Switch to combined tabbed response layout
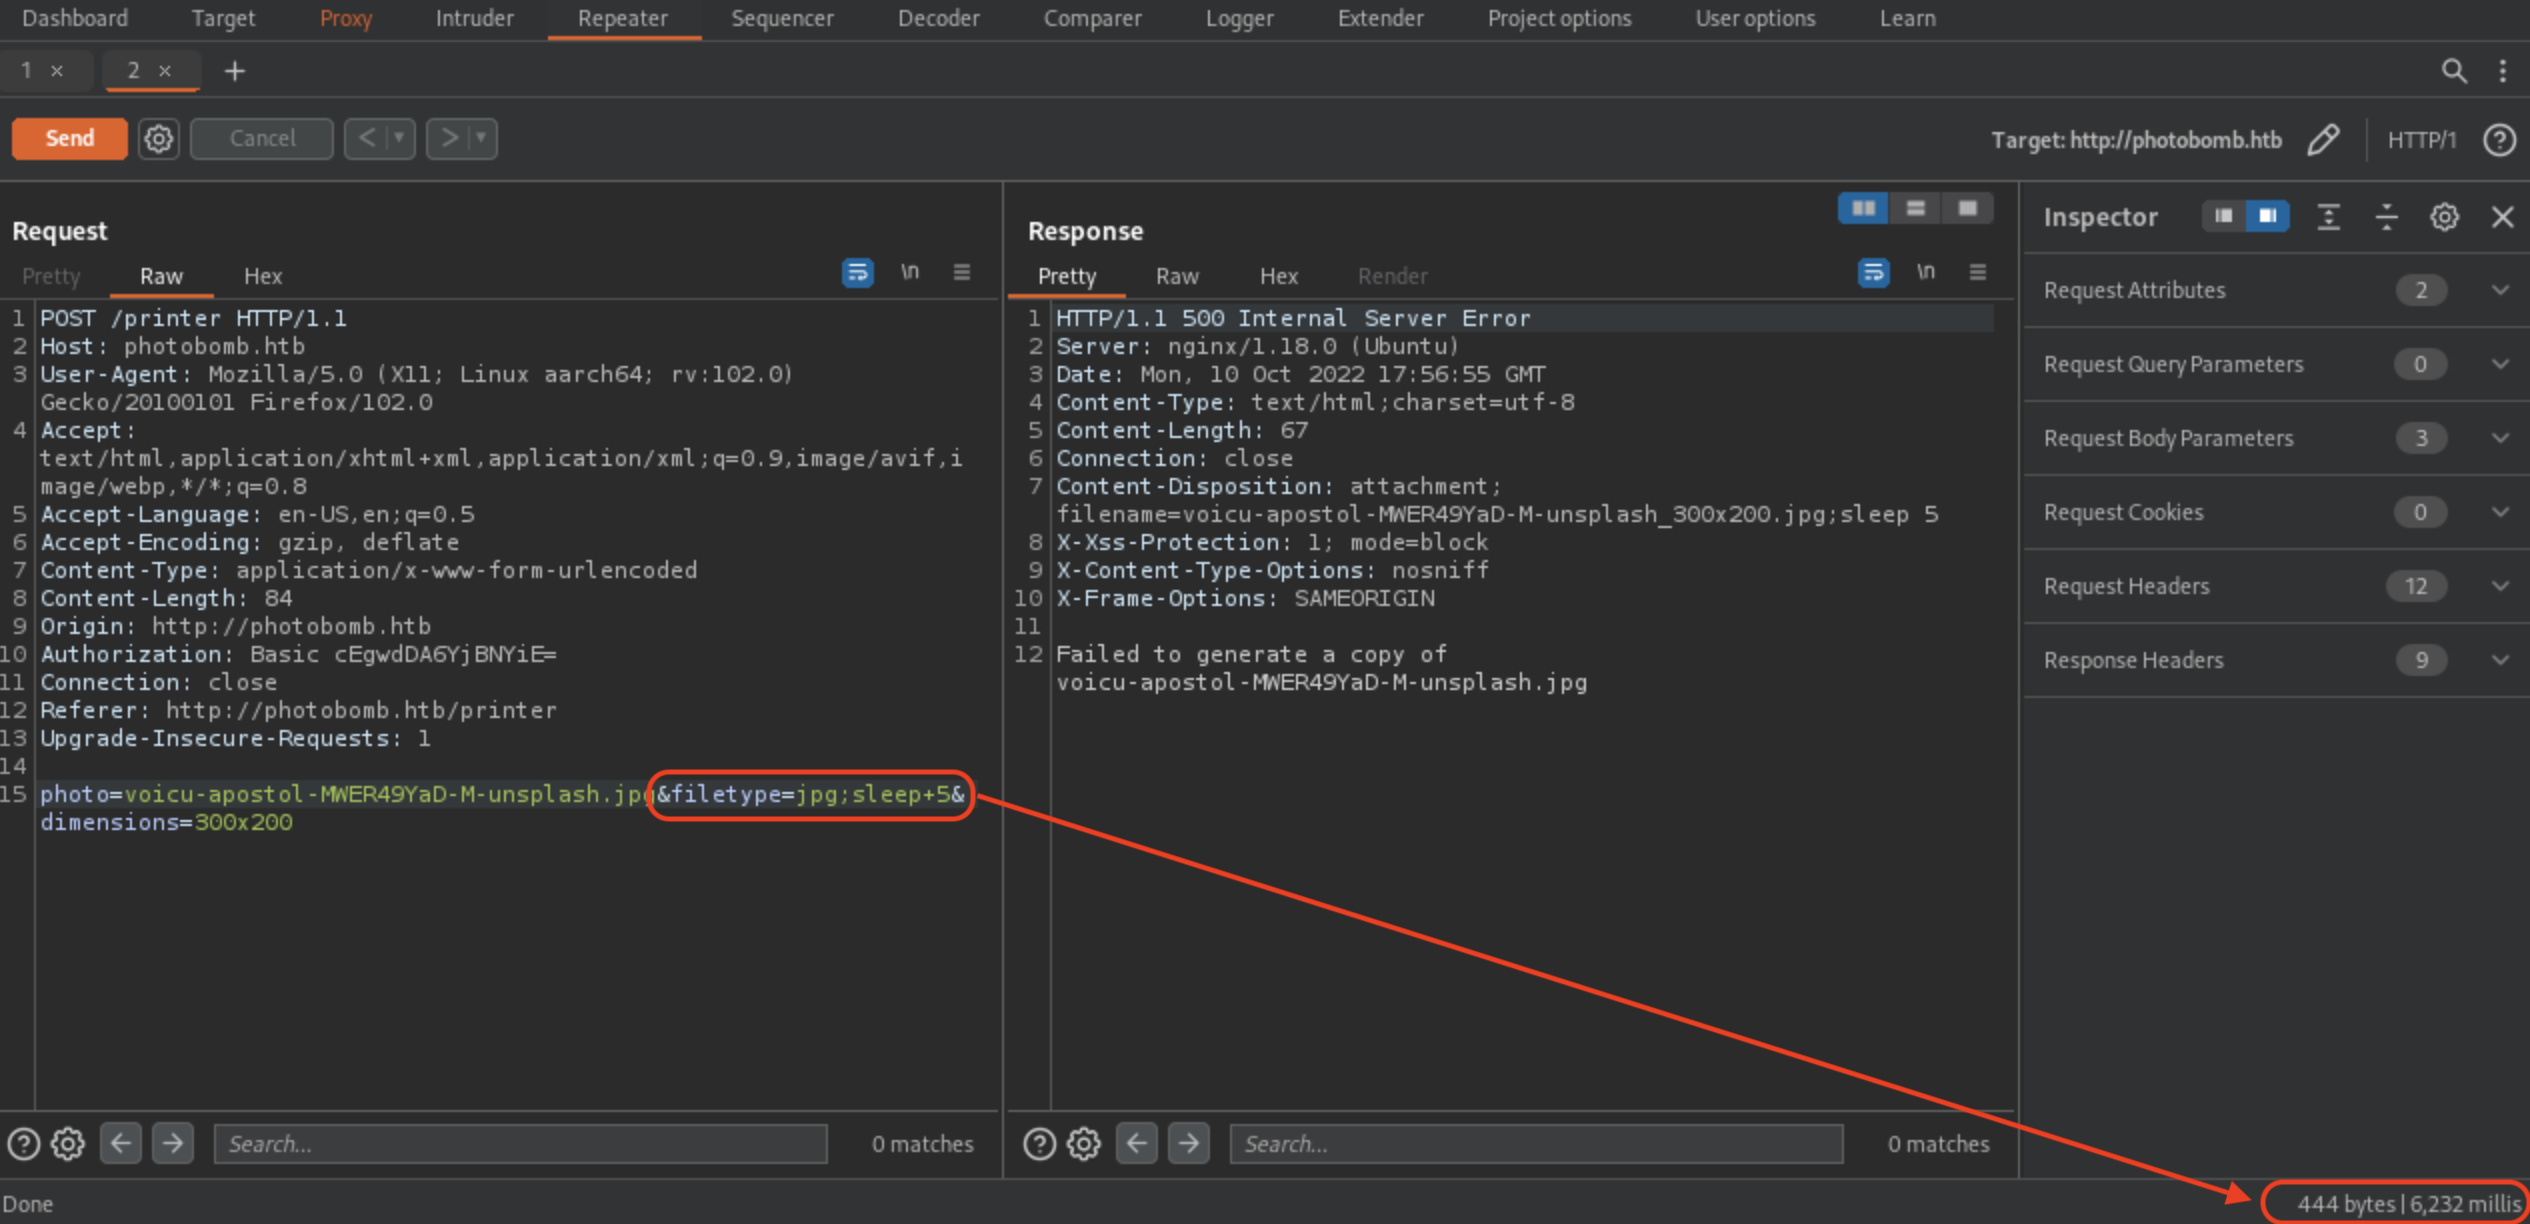Image resolution: width=2530 pixels, height=1224 pixels. [1967, 208]
